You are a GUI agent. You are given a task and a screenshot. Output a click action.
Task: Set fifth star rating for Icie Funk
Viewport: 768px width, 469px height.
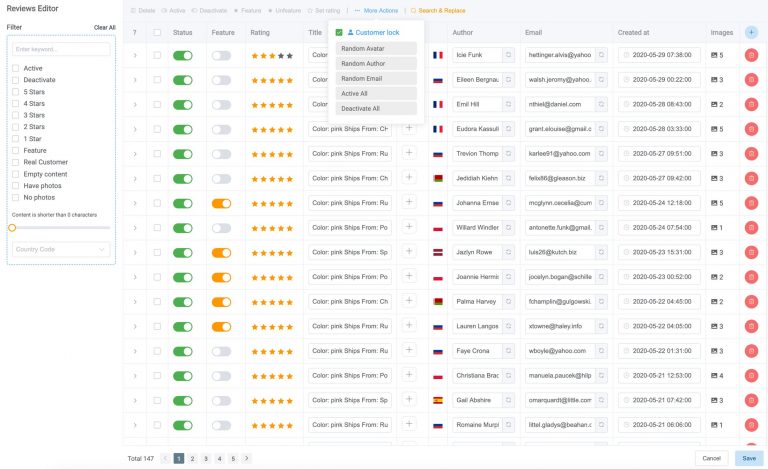coord(290,56)
